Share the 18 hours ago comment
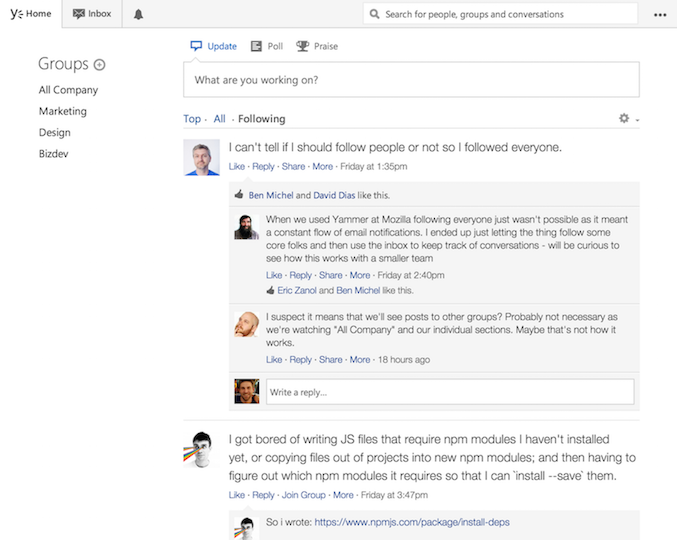The image size is (677, 540). [330, 360]
